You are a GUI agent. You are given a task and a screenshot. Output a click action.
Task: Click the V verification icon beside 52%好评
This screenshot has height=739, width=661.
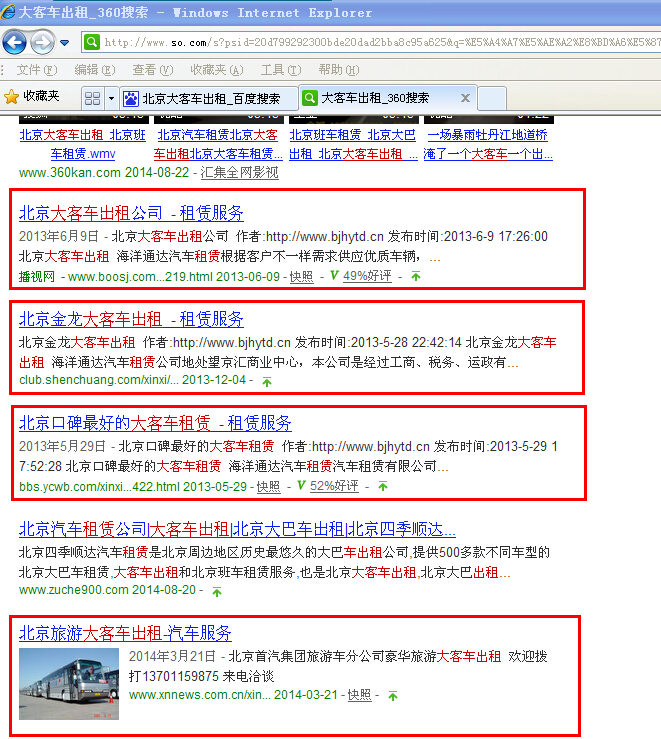302,485
